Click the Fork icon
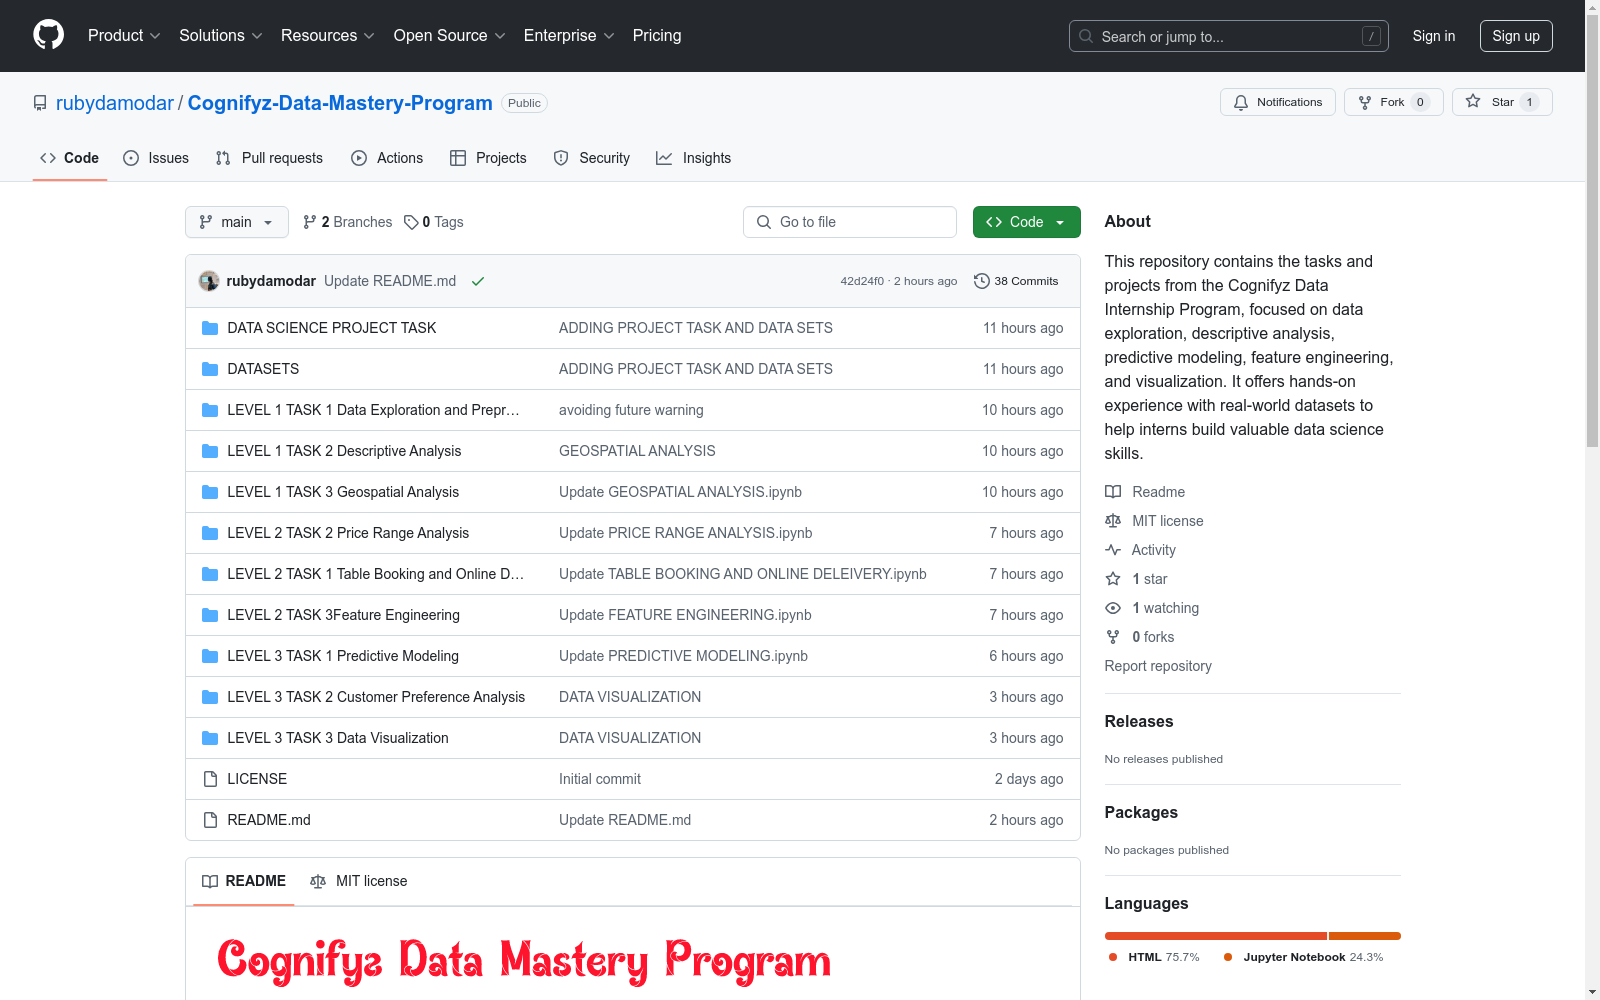The width and height of the screenshot is (1600, 1000). coord(1365,102)
